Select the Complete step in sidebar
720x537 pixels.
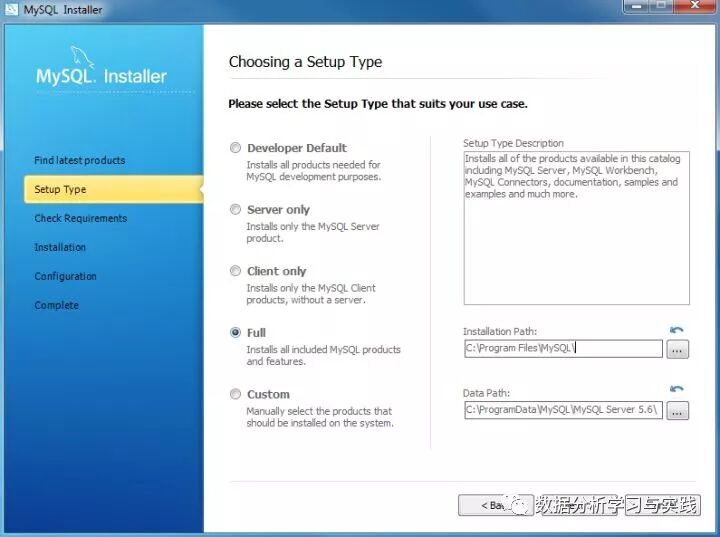56,305
